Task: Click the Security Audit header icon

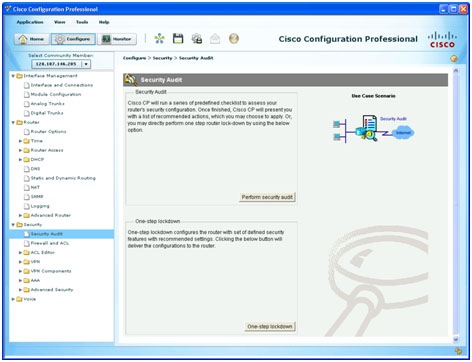Action: 130,80
